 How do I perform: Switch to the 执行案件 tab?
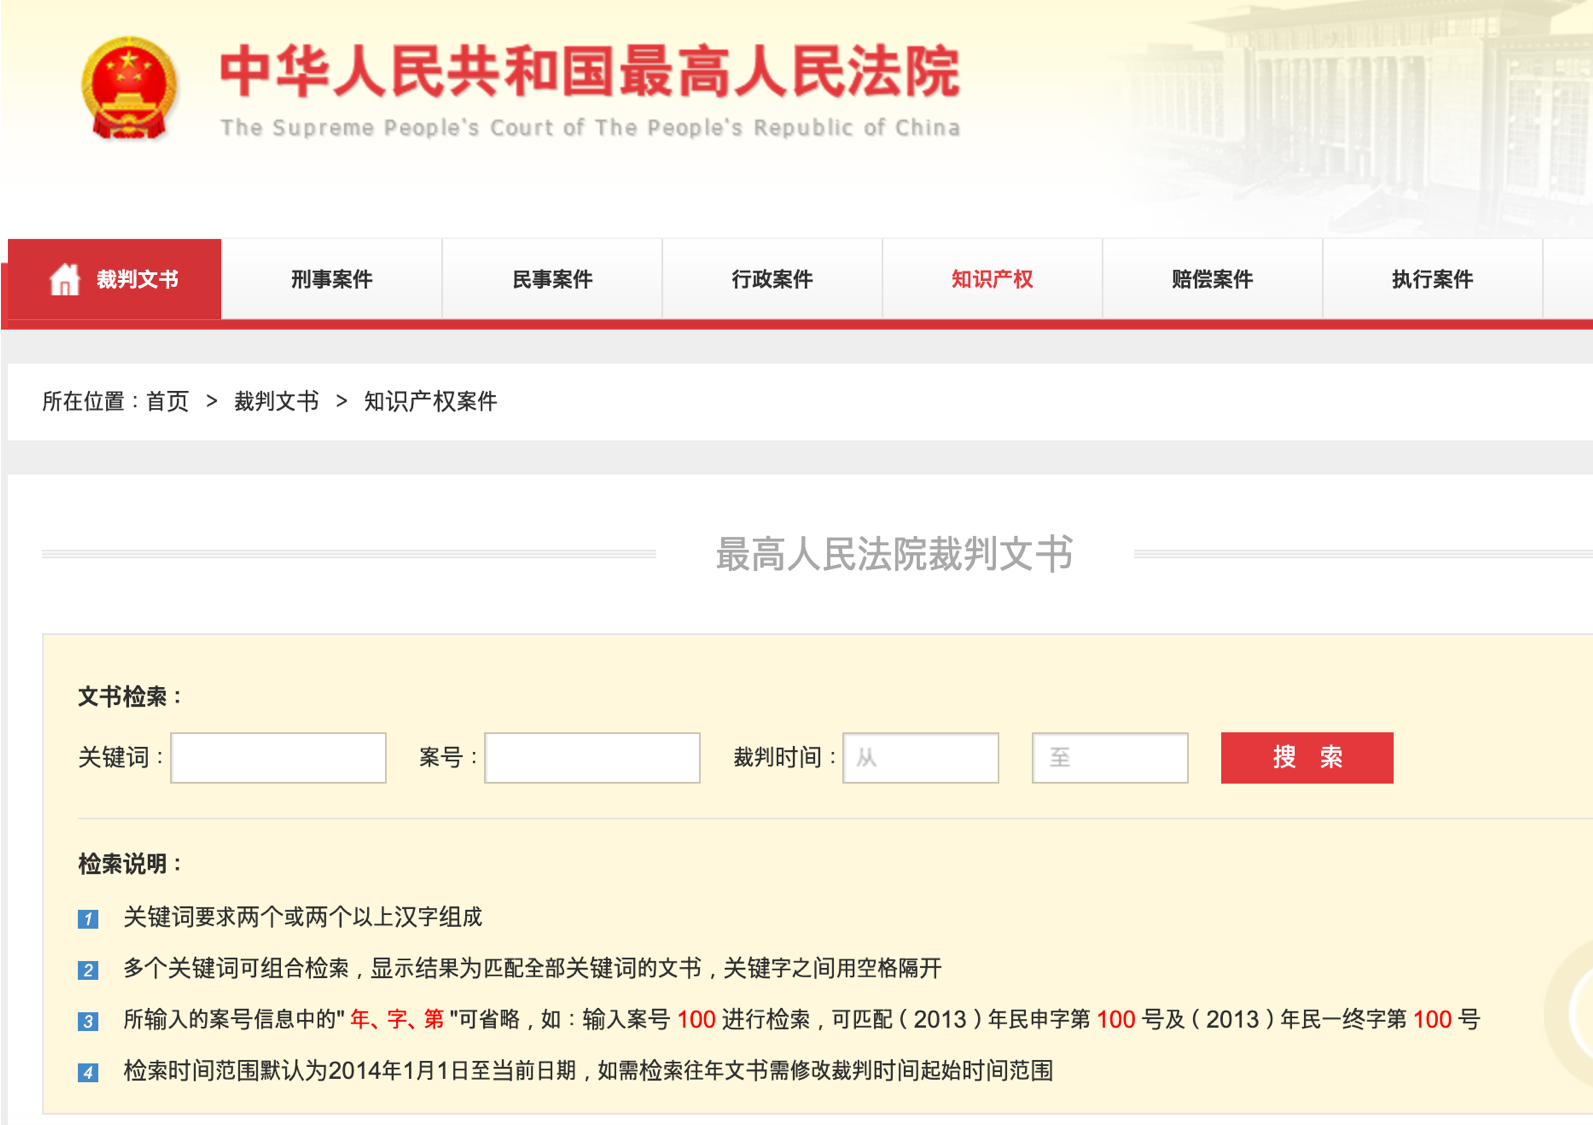(1432, 279)
